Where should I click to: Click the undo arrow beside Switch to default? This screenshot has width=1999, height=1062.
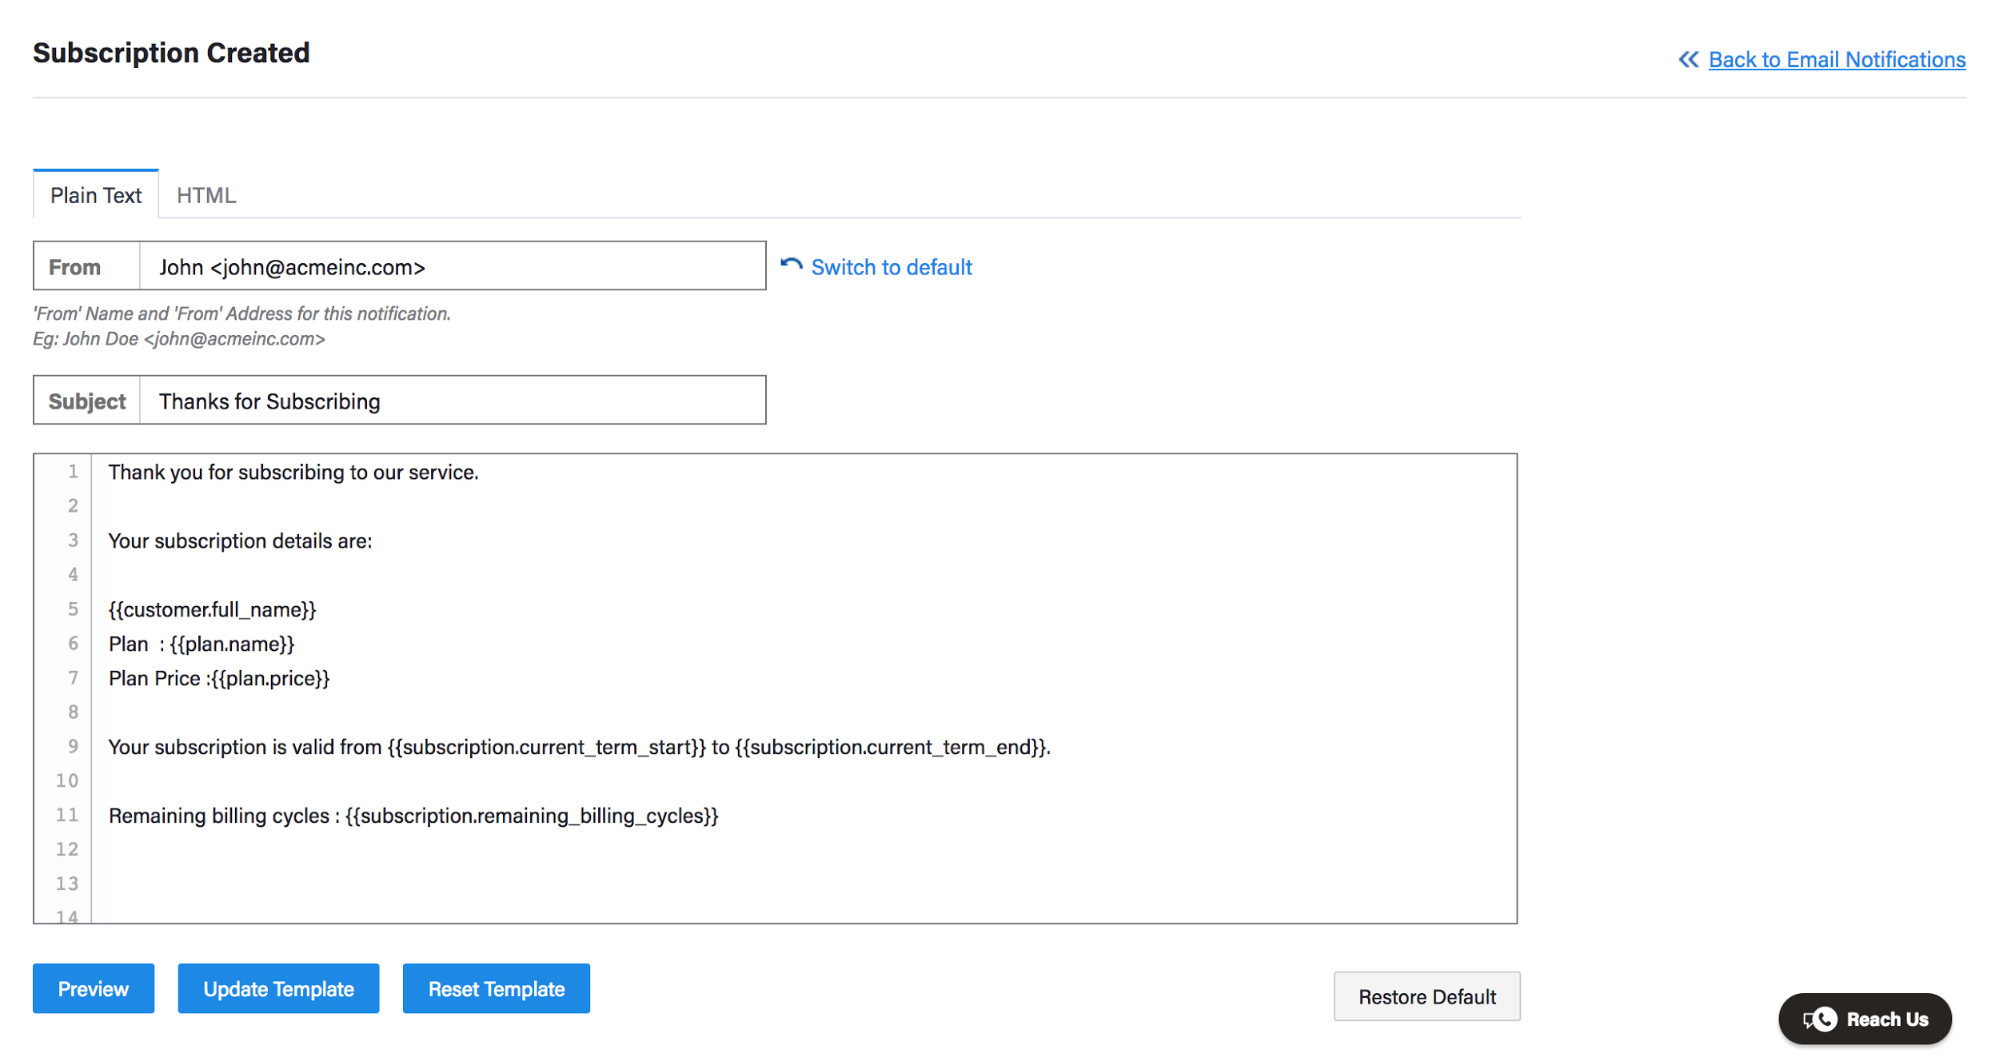coord(791,266)
